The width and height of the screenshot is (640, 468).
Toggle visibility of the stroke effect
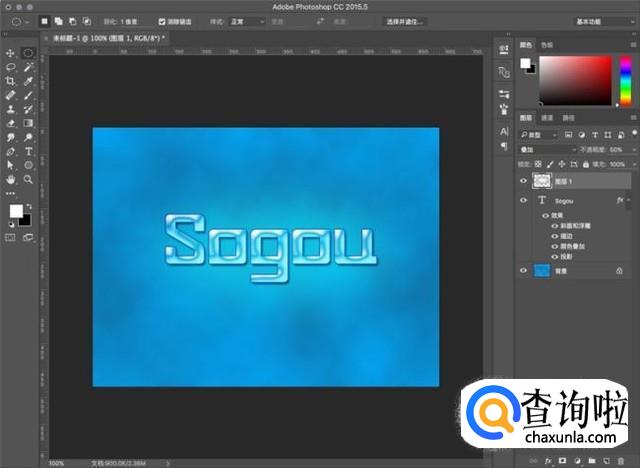pos(553,236)
